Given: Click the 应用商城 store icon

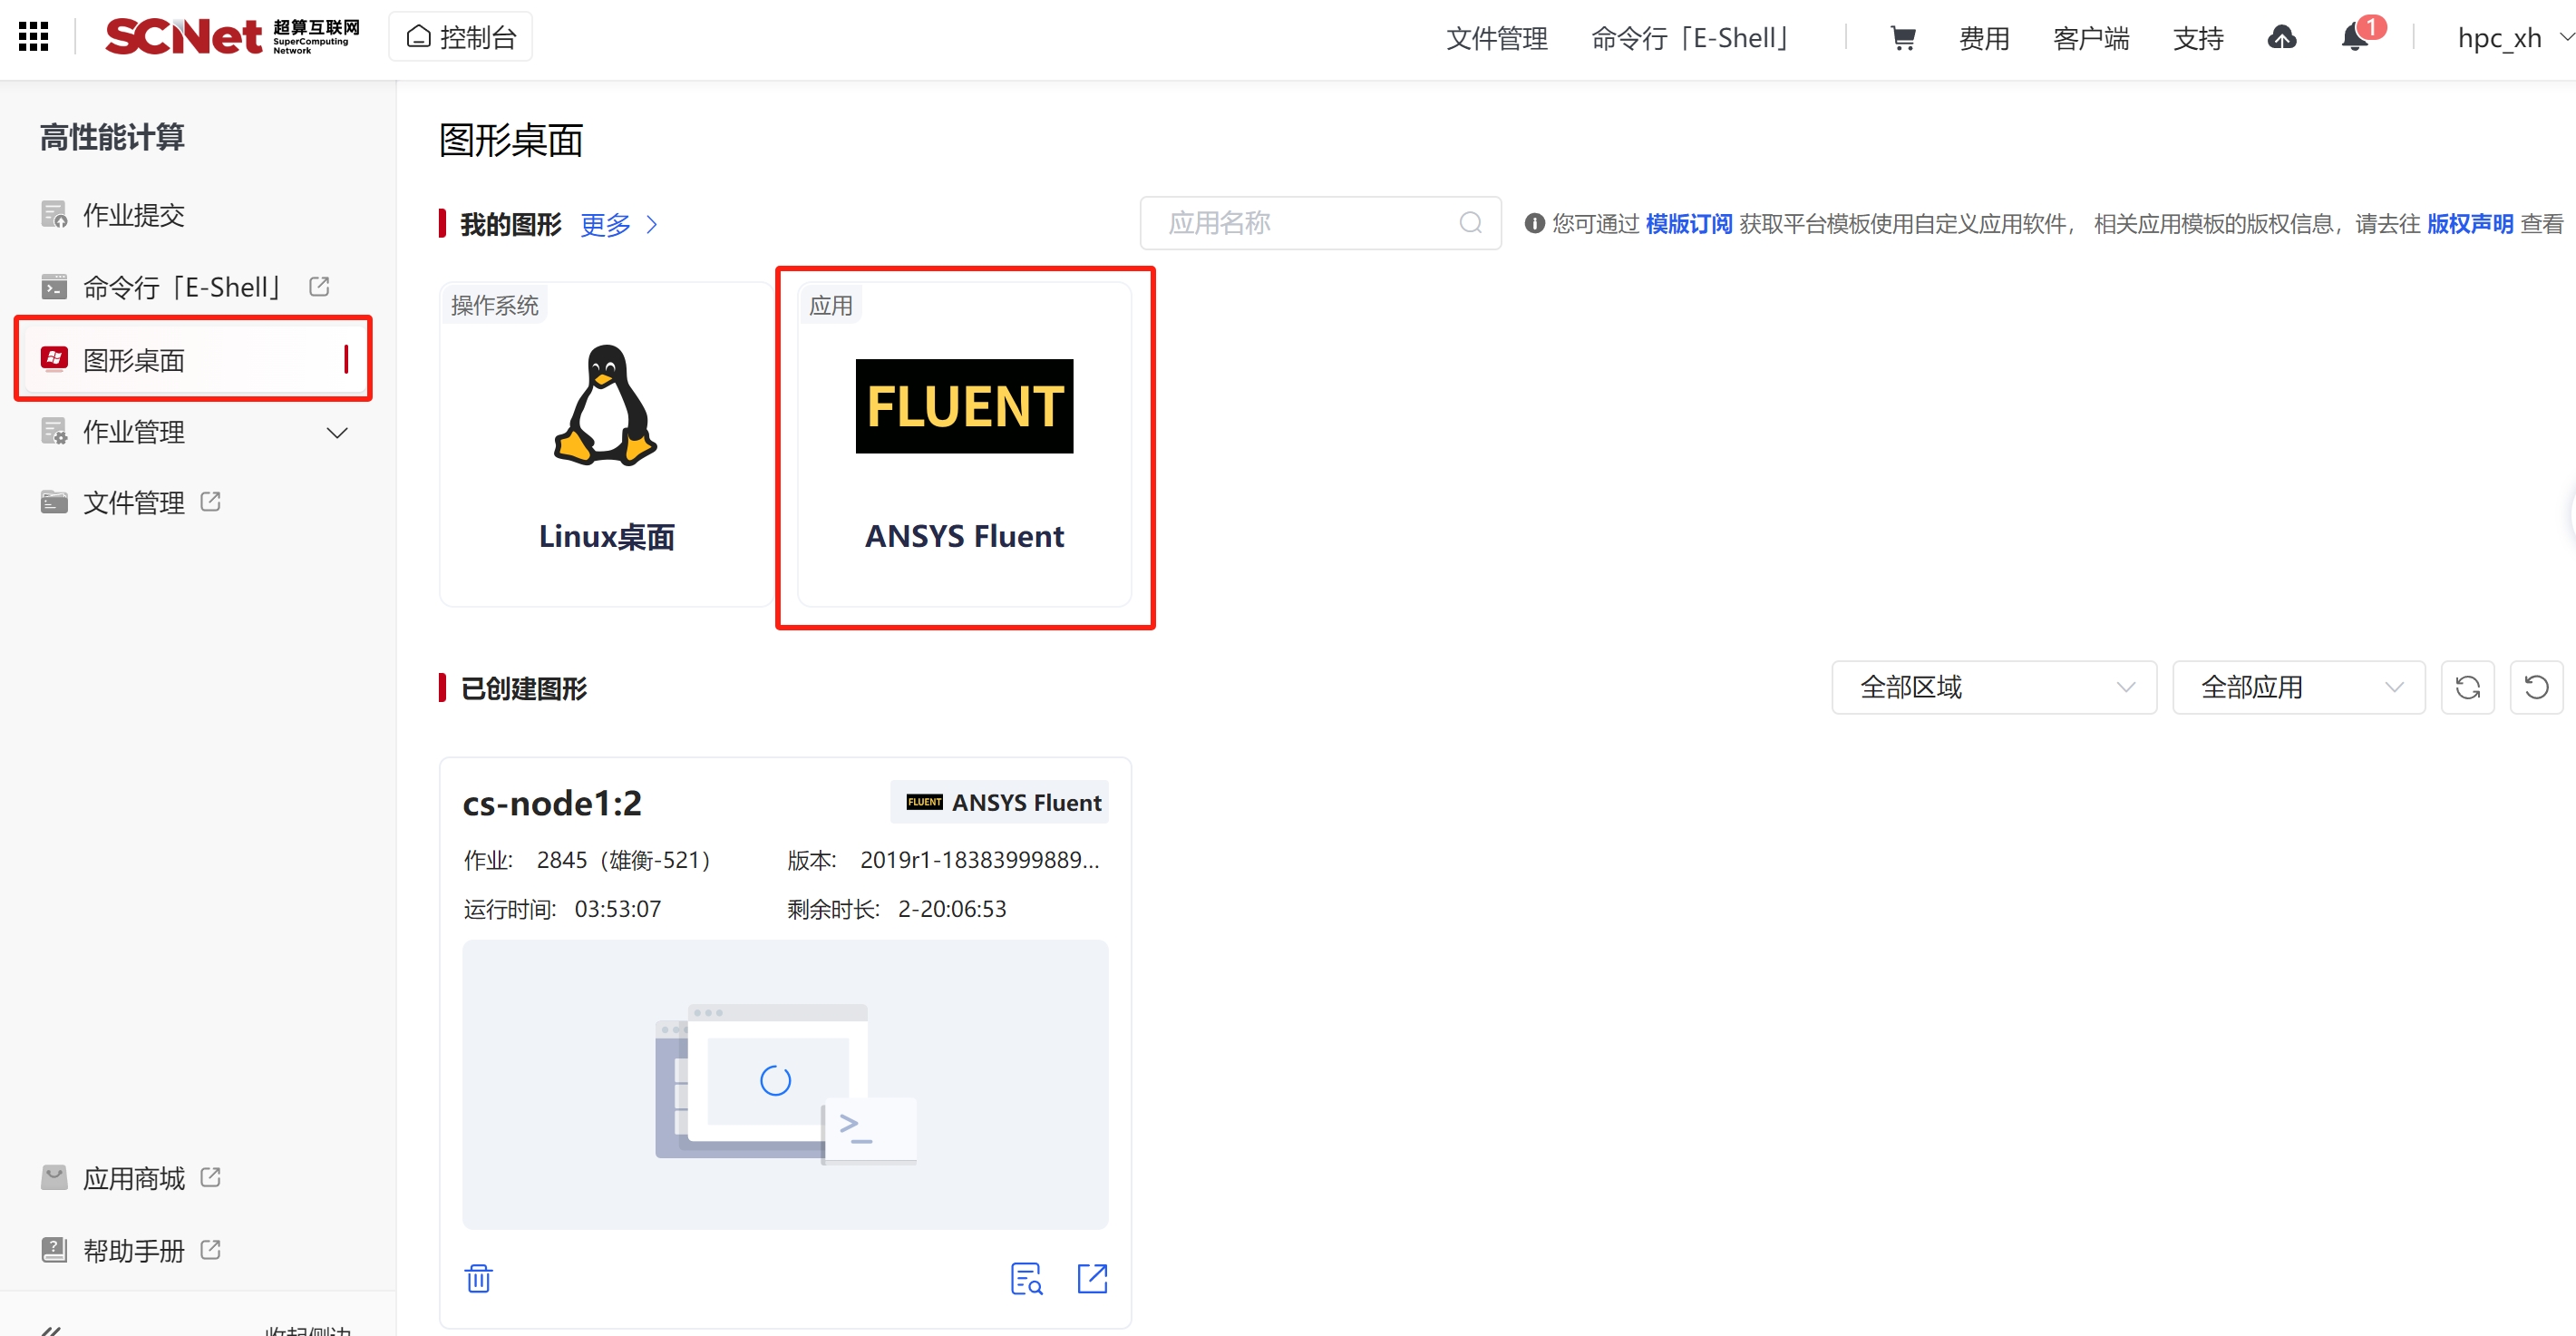Looking at the screenshot, I should coord(54,1177).
